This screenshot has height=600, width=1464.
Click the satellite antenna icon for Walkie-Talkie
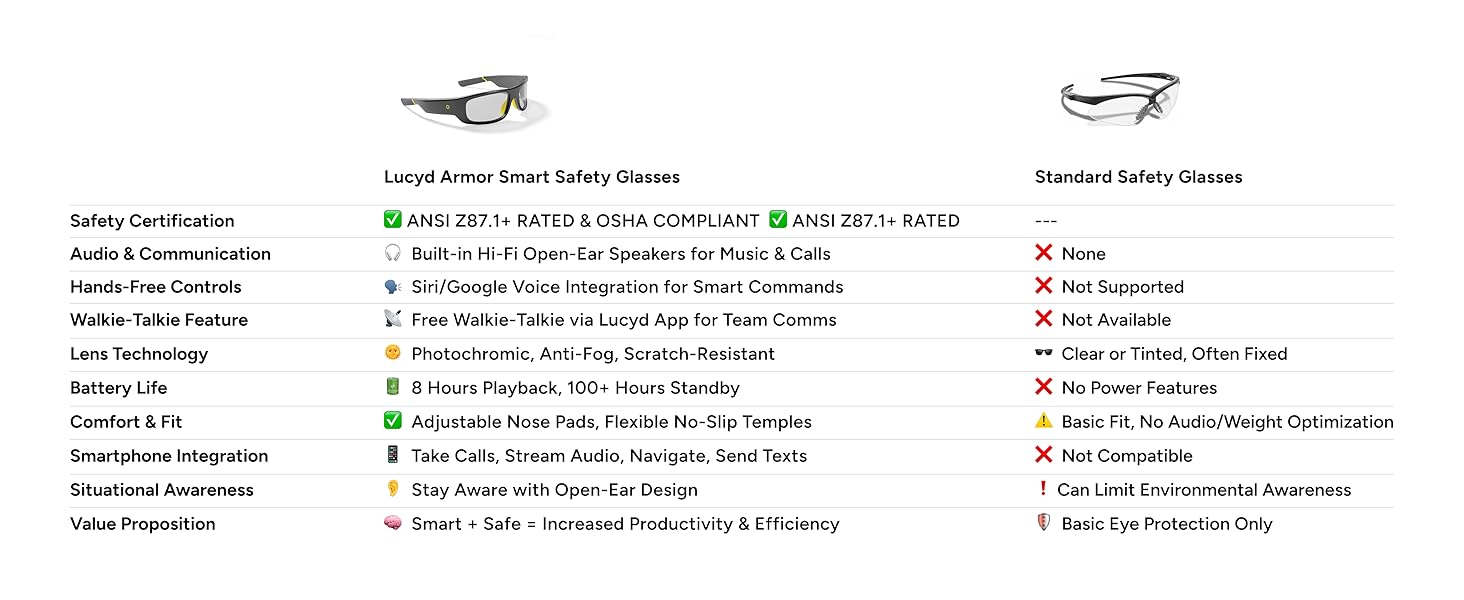[x=393, y=320]
